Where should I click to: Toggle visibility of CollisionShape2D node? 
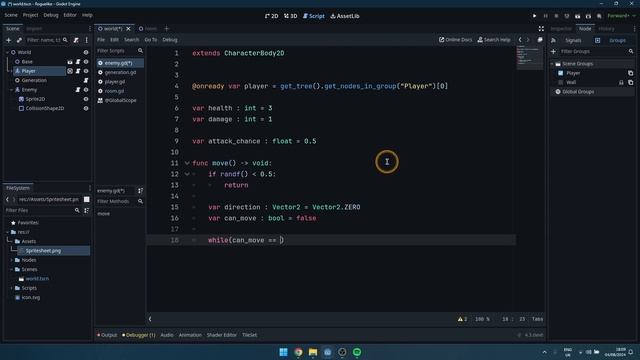tap(86, 109)
